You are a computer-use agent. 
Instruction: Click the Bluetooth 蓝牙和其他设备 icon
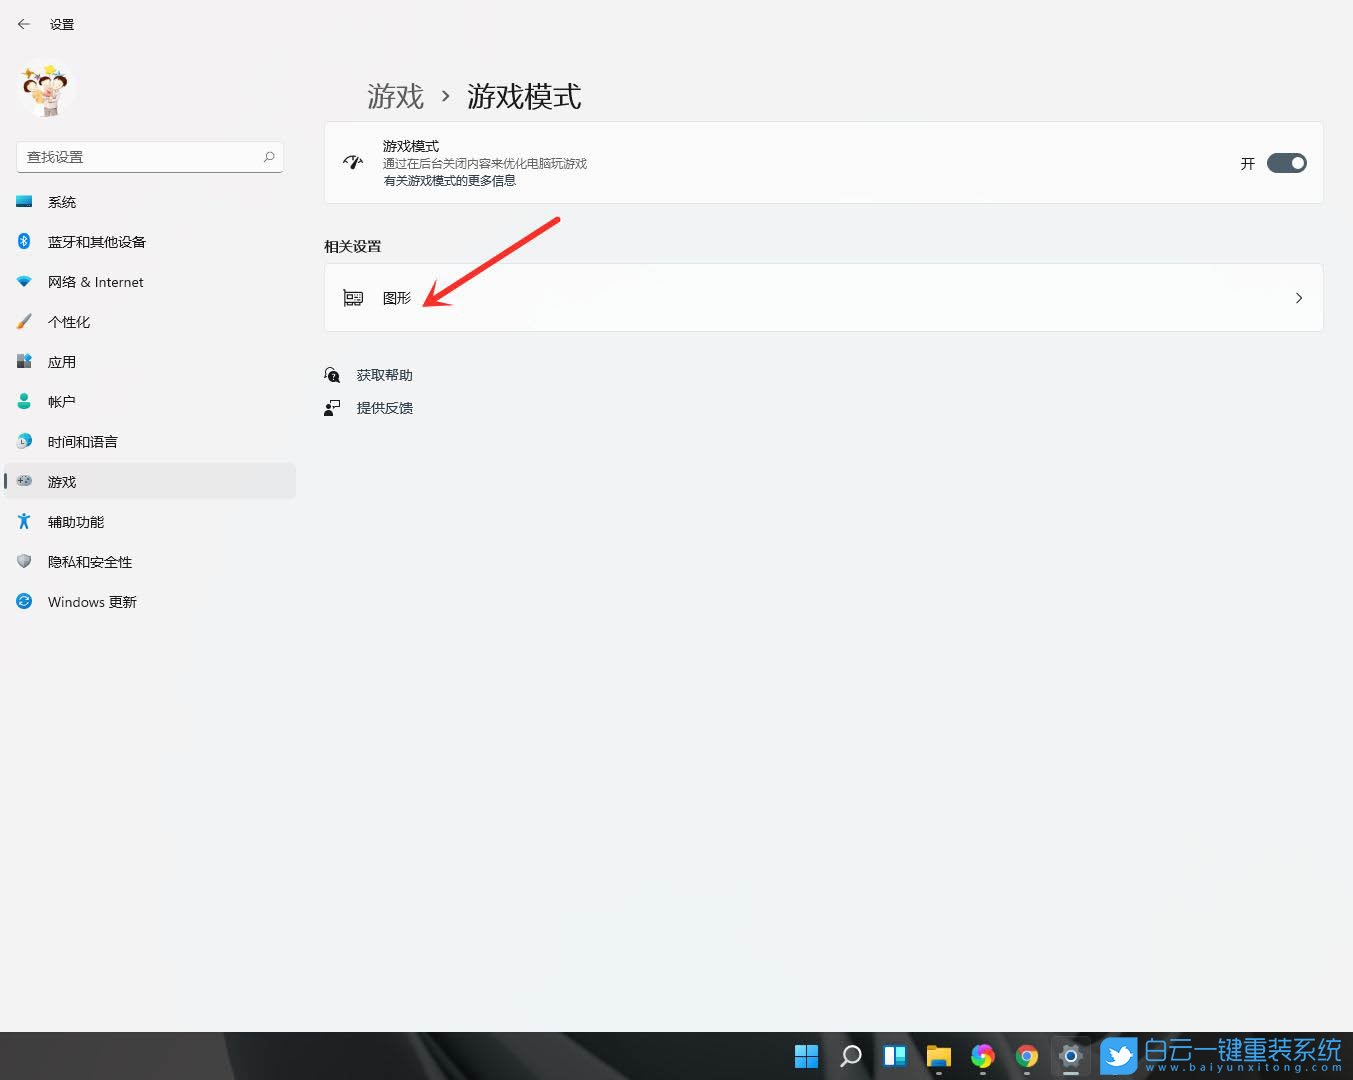point(24,241)
